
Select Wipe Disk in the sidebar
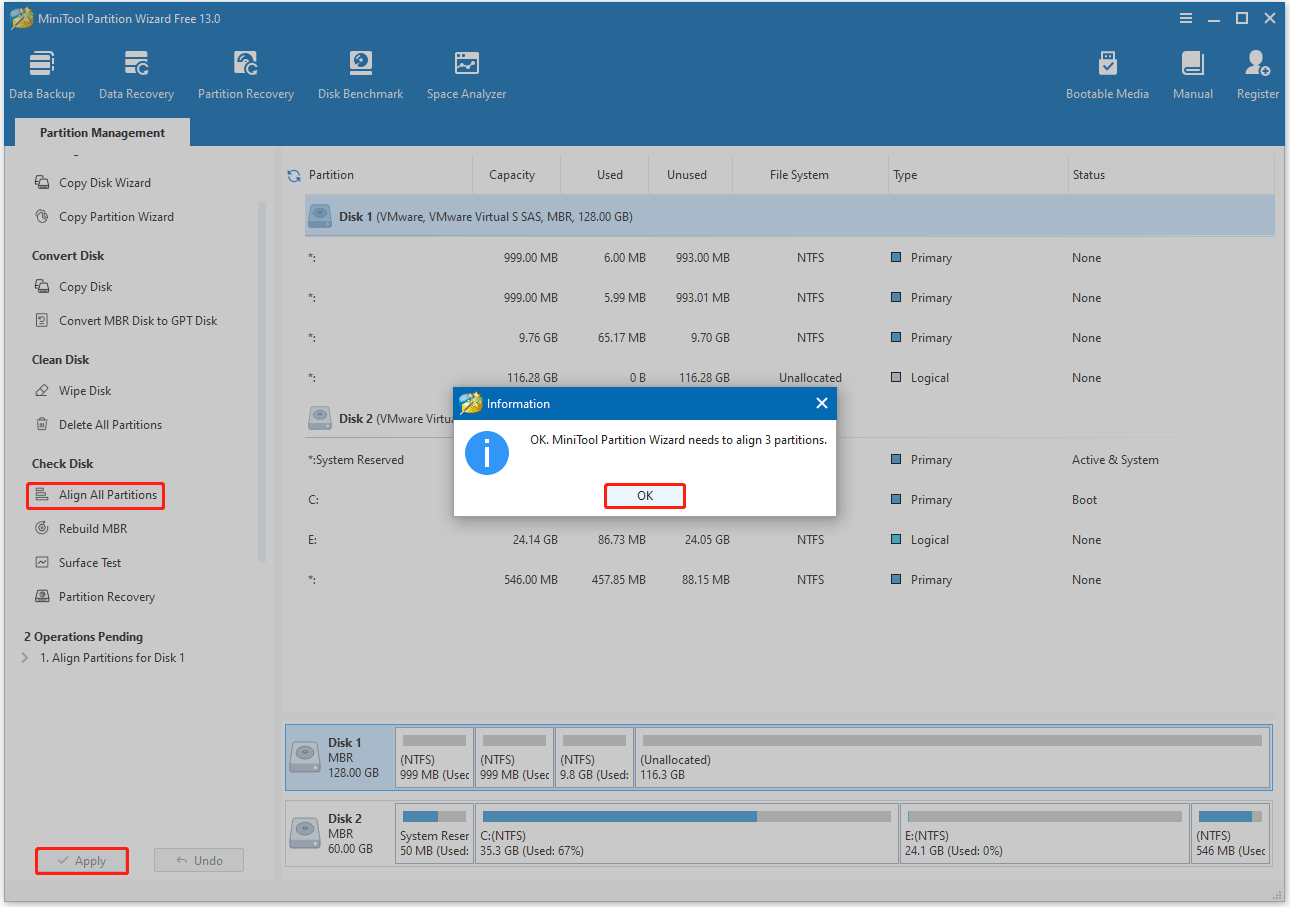tap(83, 390)
